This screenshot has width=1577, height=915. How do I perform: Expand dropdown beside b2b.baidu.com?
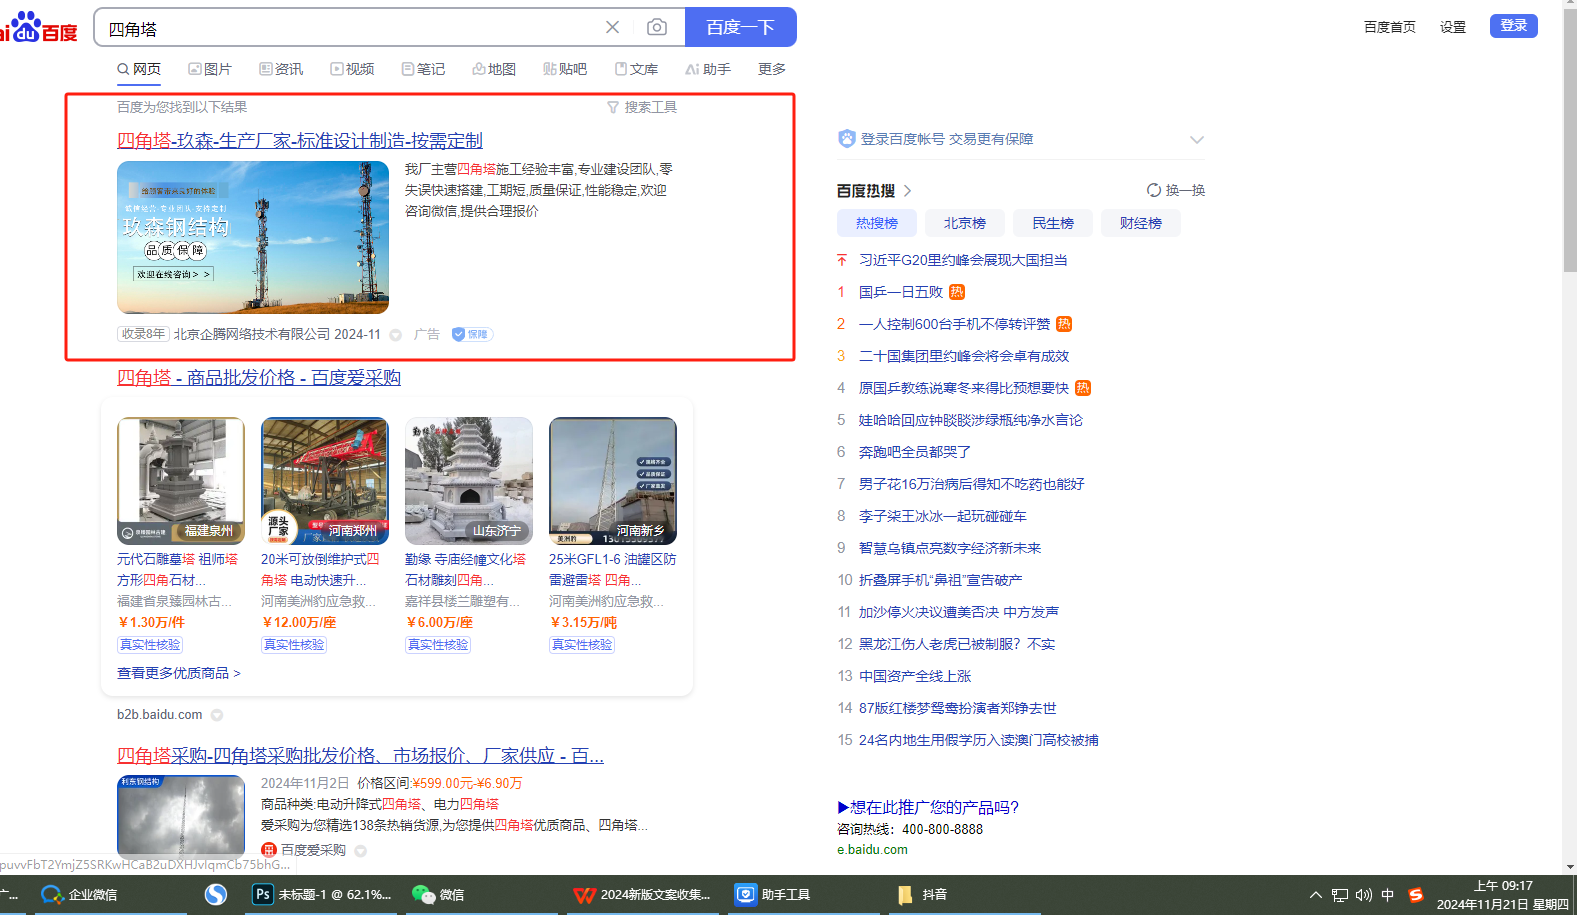click(x=217, y=715)
